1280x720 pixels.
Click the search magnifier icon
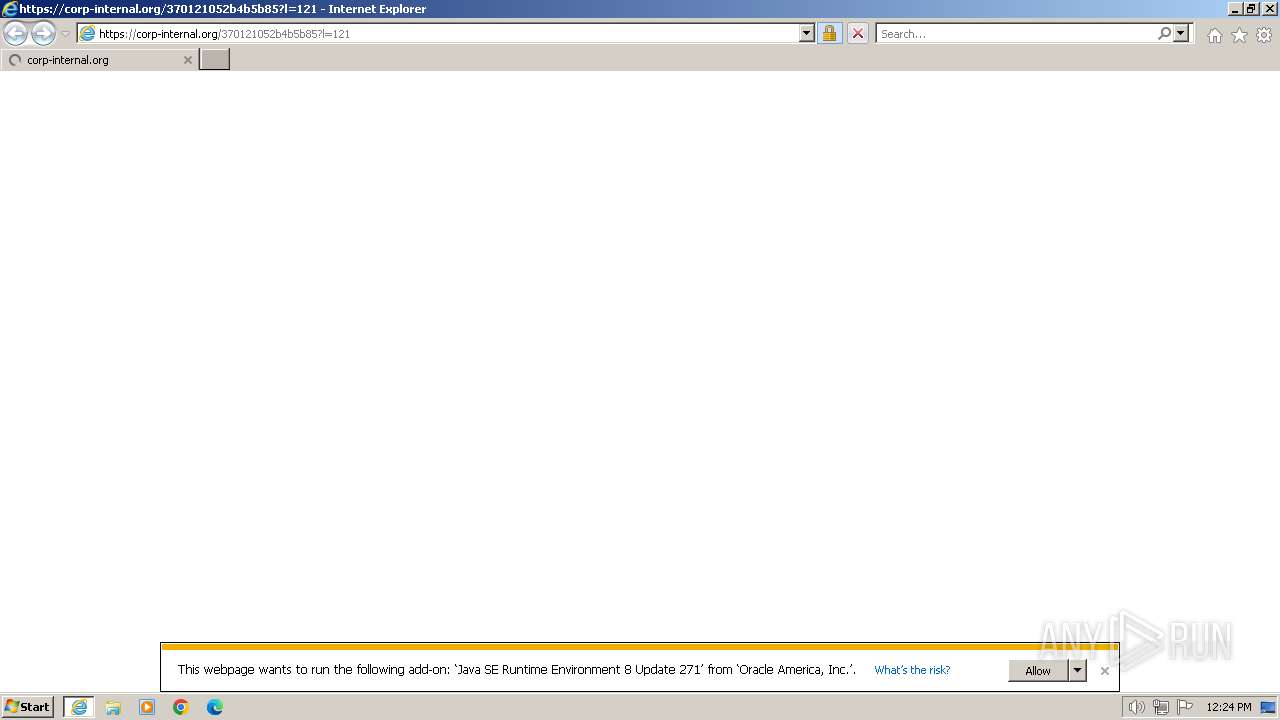(1164, 33)
